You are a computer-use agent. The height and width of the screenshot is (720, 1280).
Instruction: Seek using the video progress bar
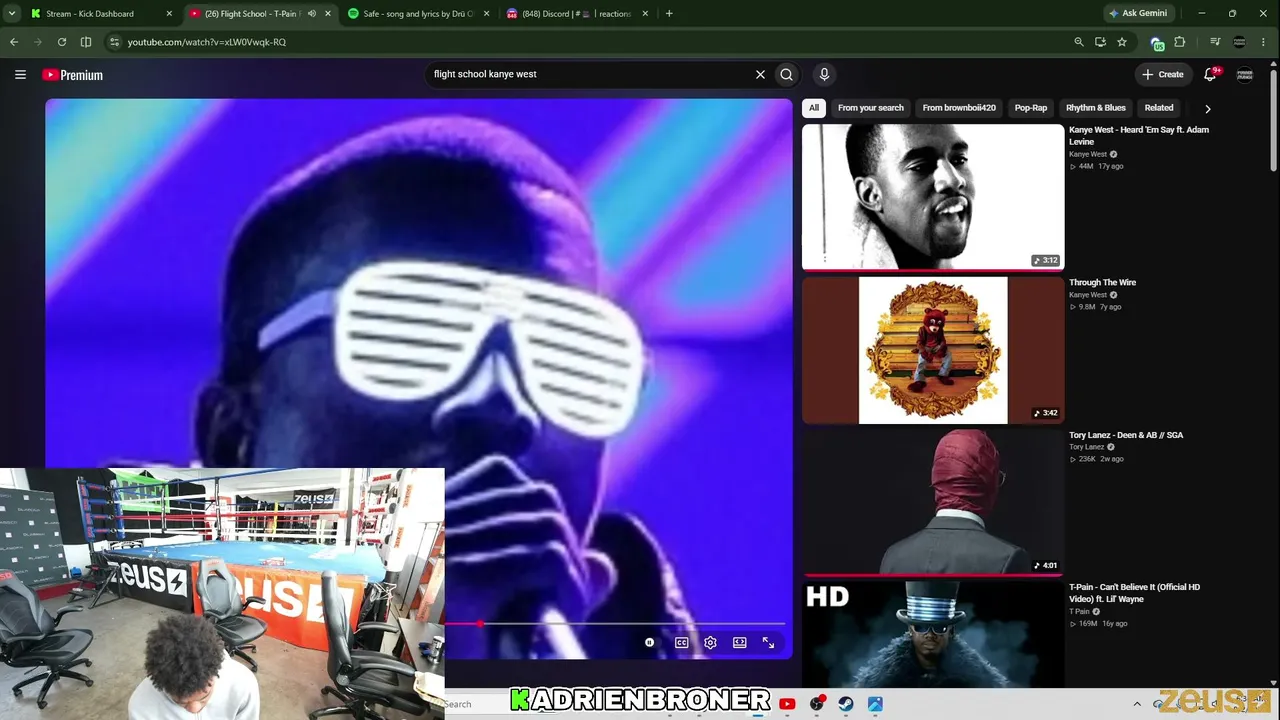click(x=615, y=624)
